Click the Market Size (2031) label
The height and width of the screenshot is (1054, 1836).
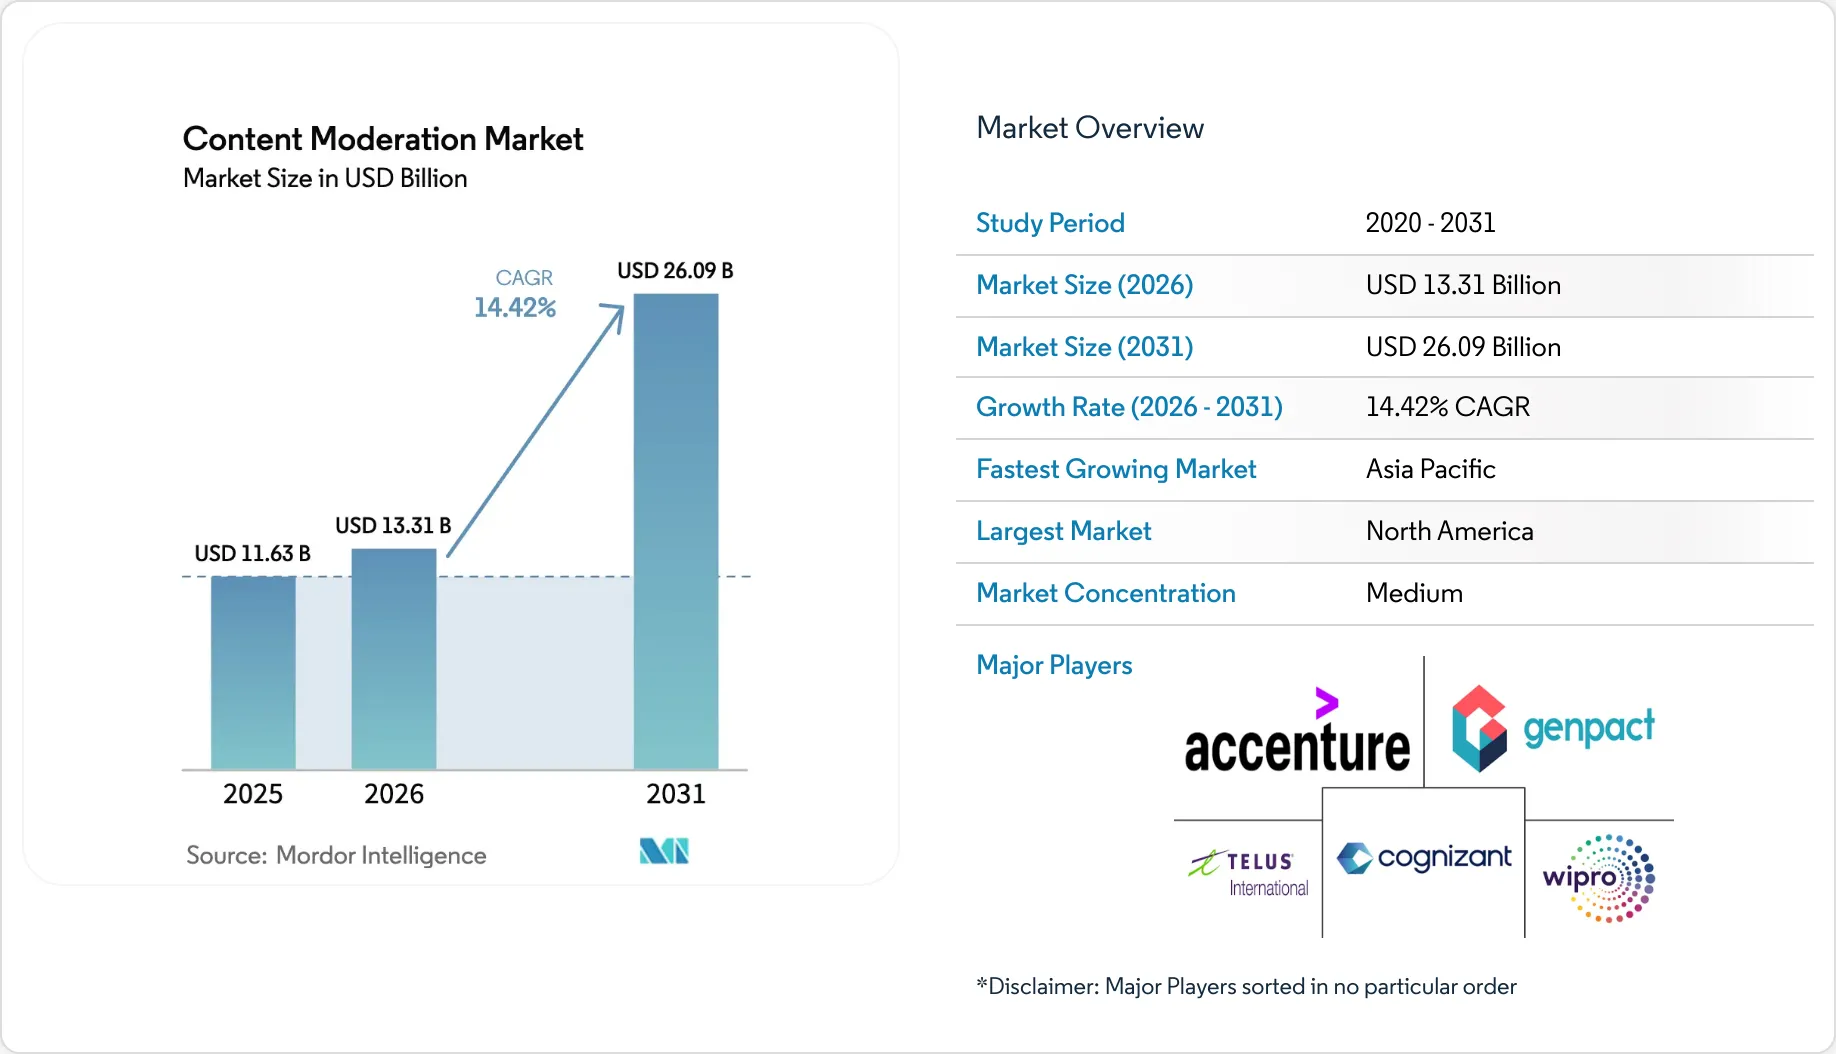tap(1085, 347)
